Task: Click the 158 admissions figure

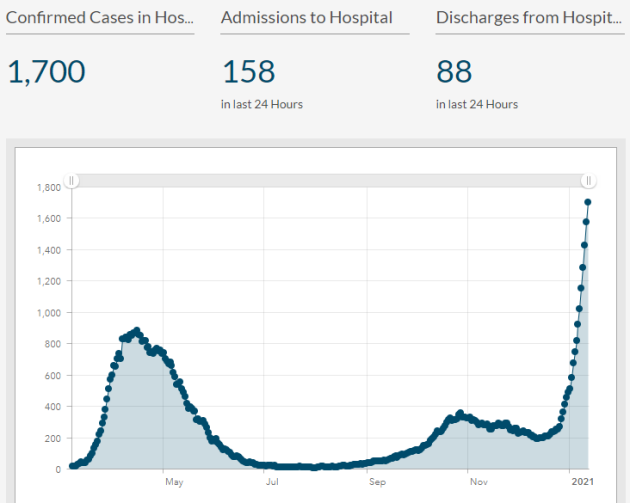Action: coord(248,72)
